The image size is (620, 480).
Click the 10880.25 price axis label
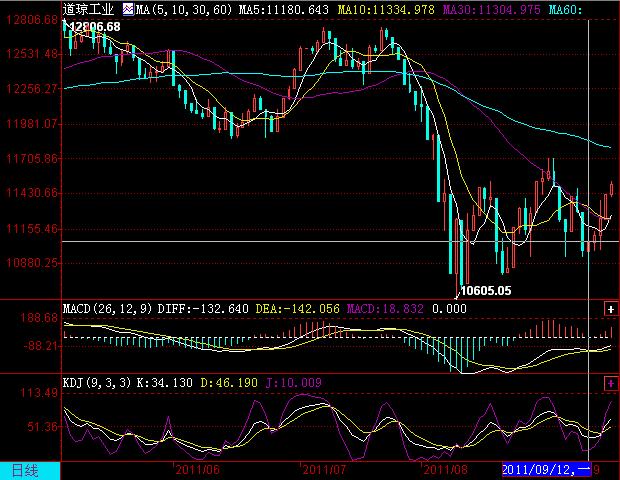[x=33, y=263]
